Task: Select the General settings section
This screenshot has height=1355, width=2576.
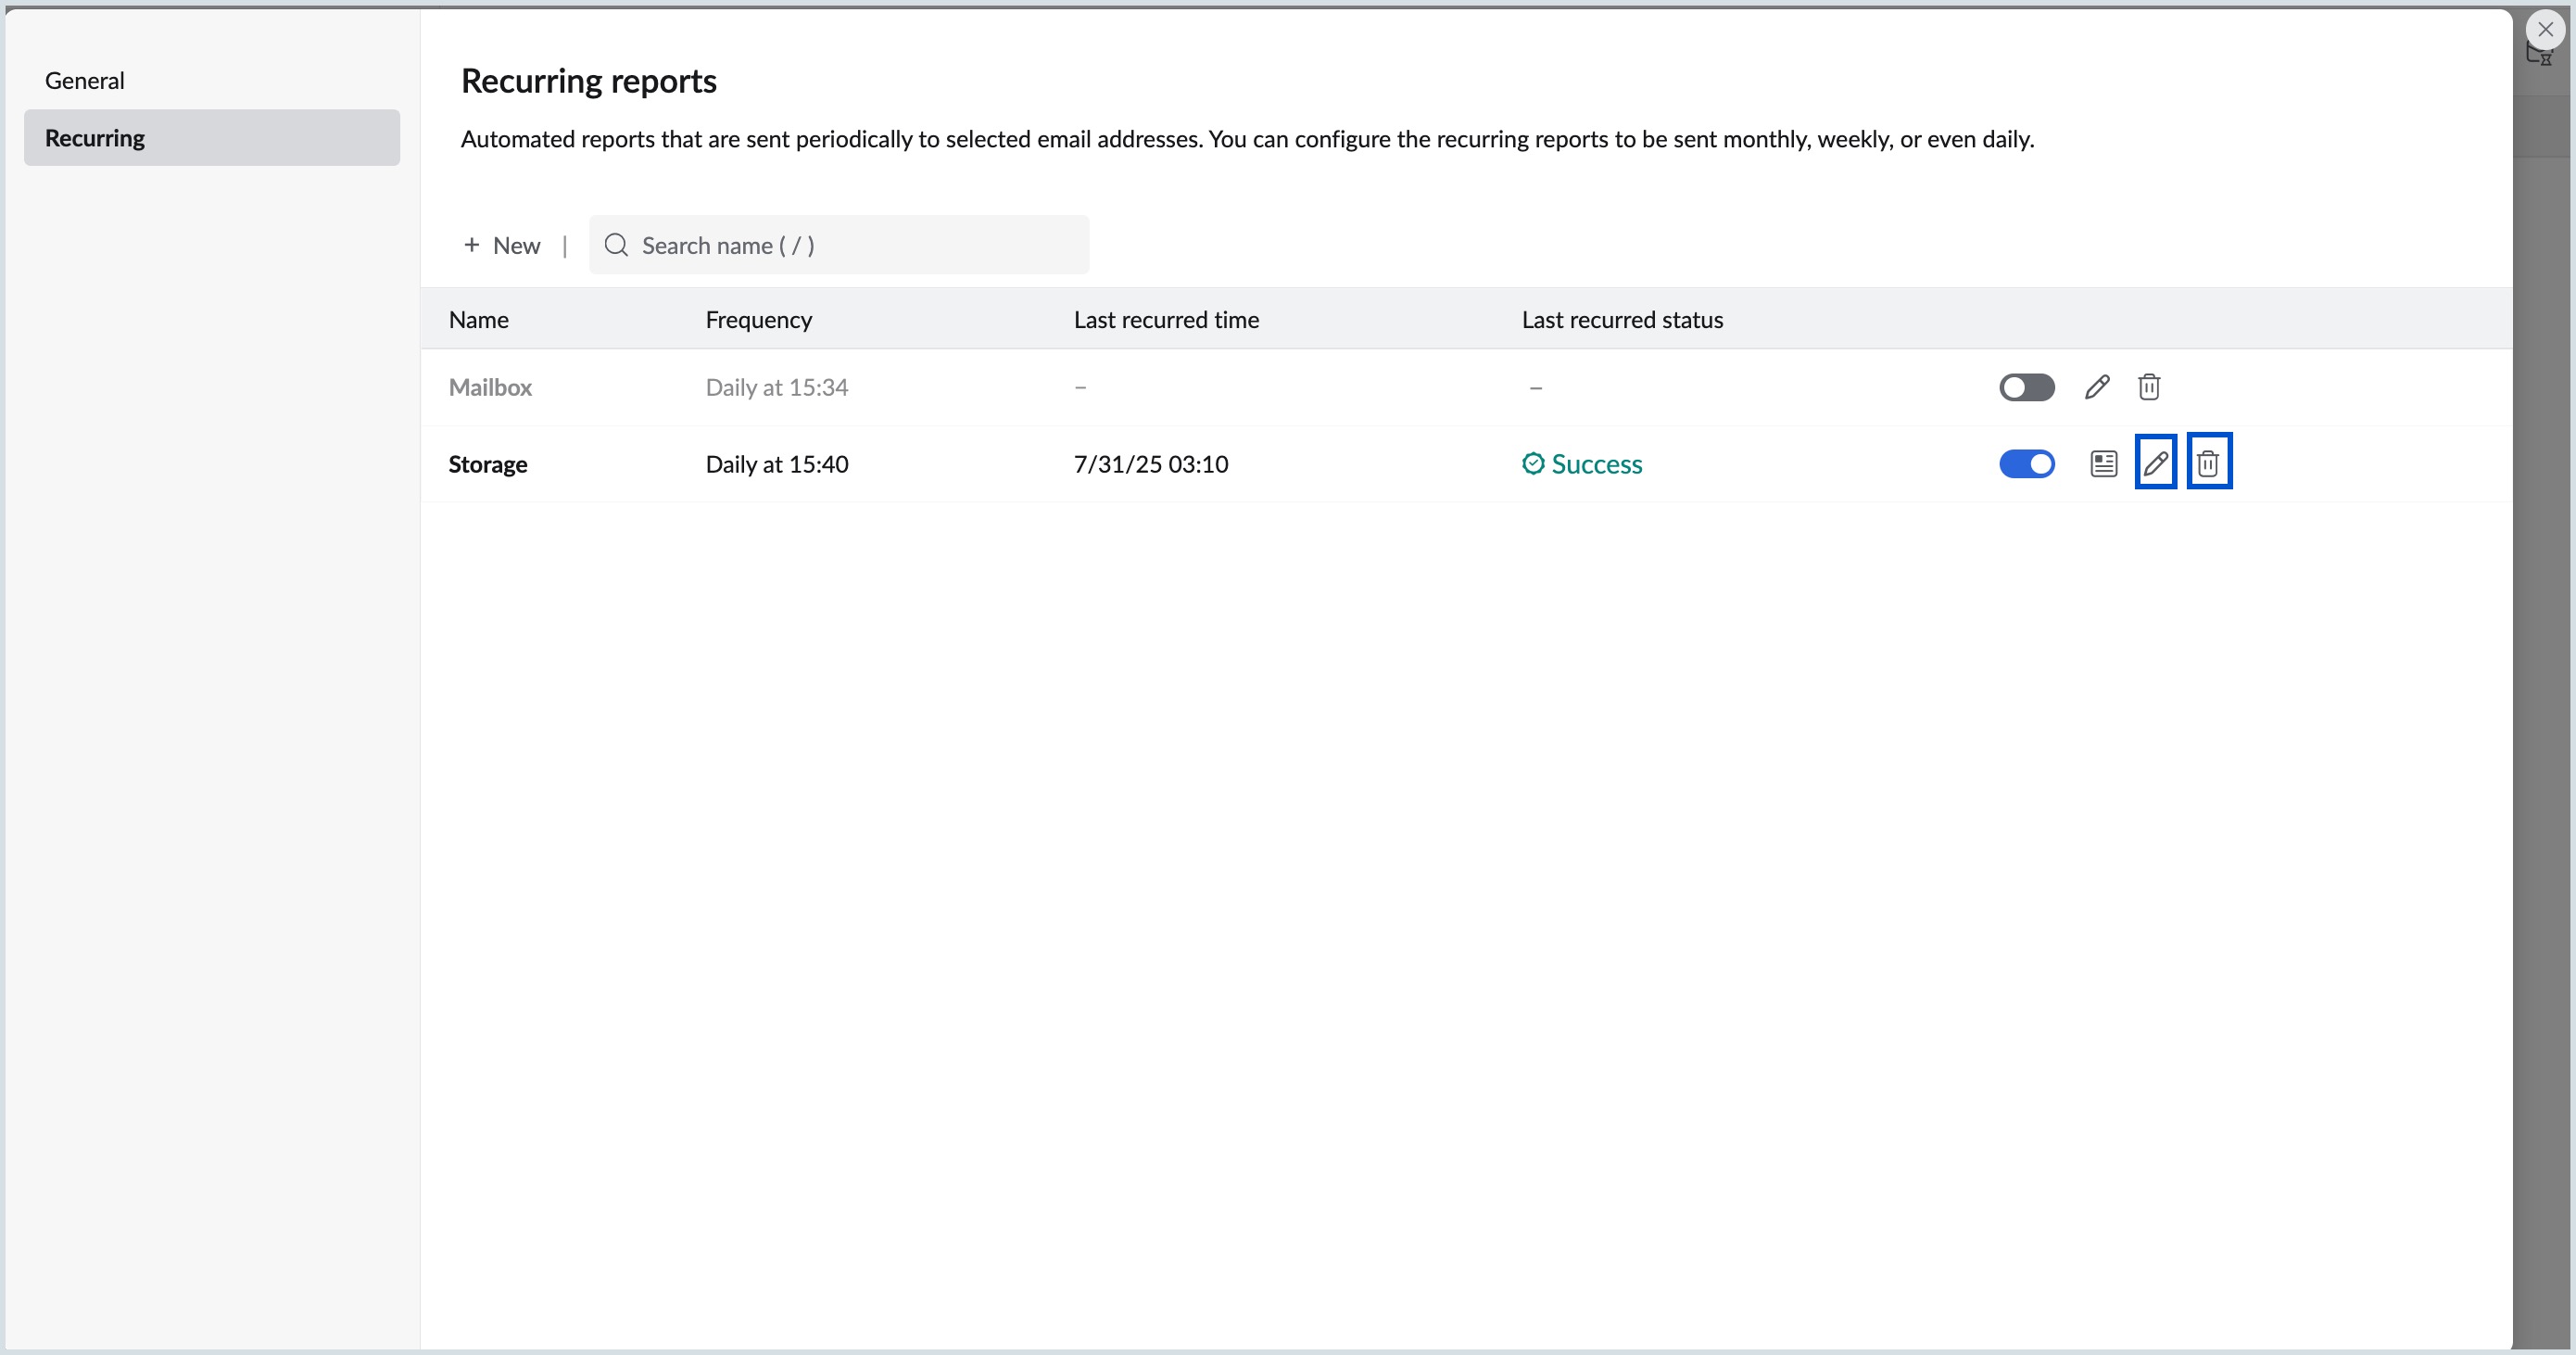Action: 85,80
